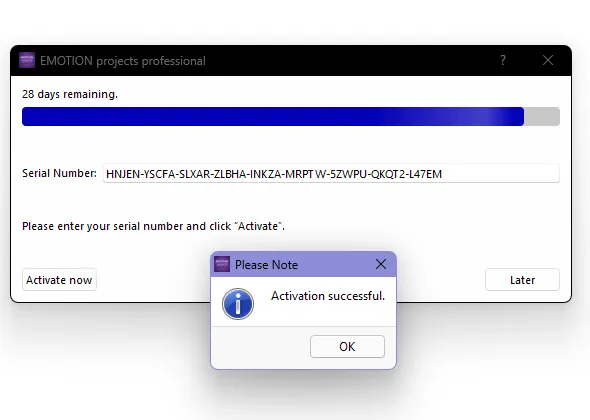Click the "Please Note" dialog title text
The width and height of the screenshot is (590, 420).
[x=266, y=265]
